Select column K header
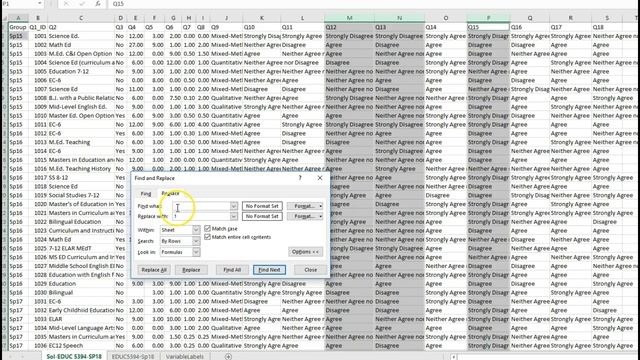 (262, 18)
